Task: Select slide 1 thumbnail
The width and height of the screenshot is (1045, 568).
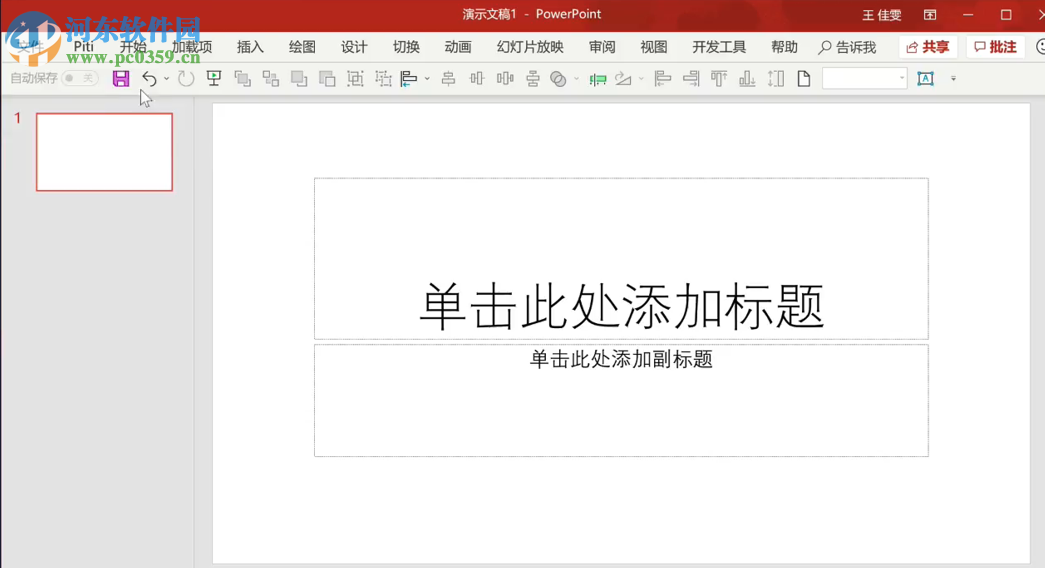Action: tap(105, 152)
